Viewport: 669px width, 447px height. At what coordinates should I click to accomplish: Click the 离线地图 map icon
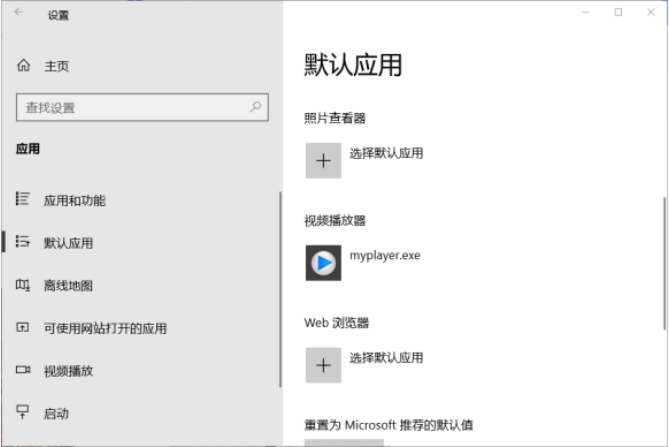click(x=23, y=284)
